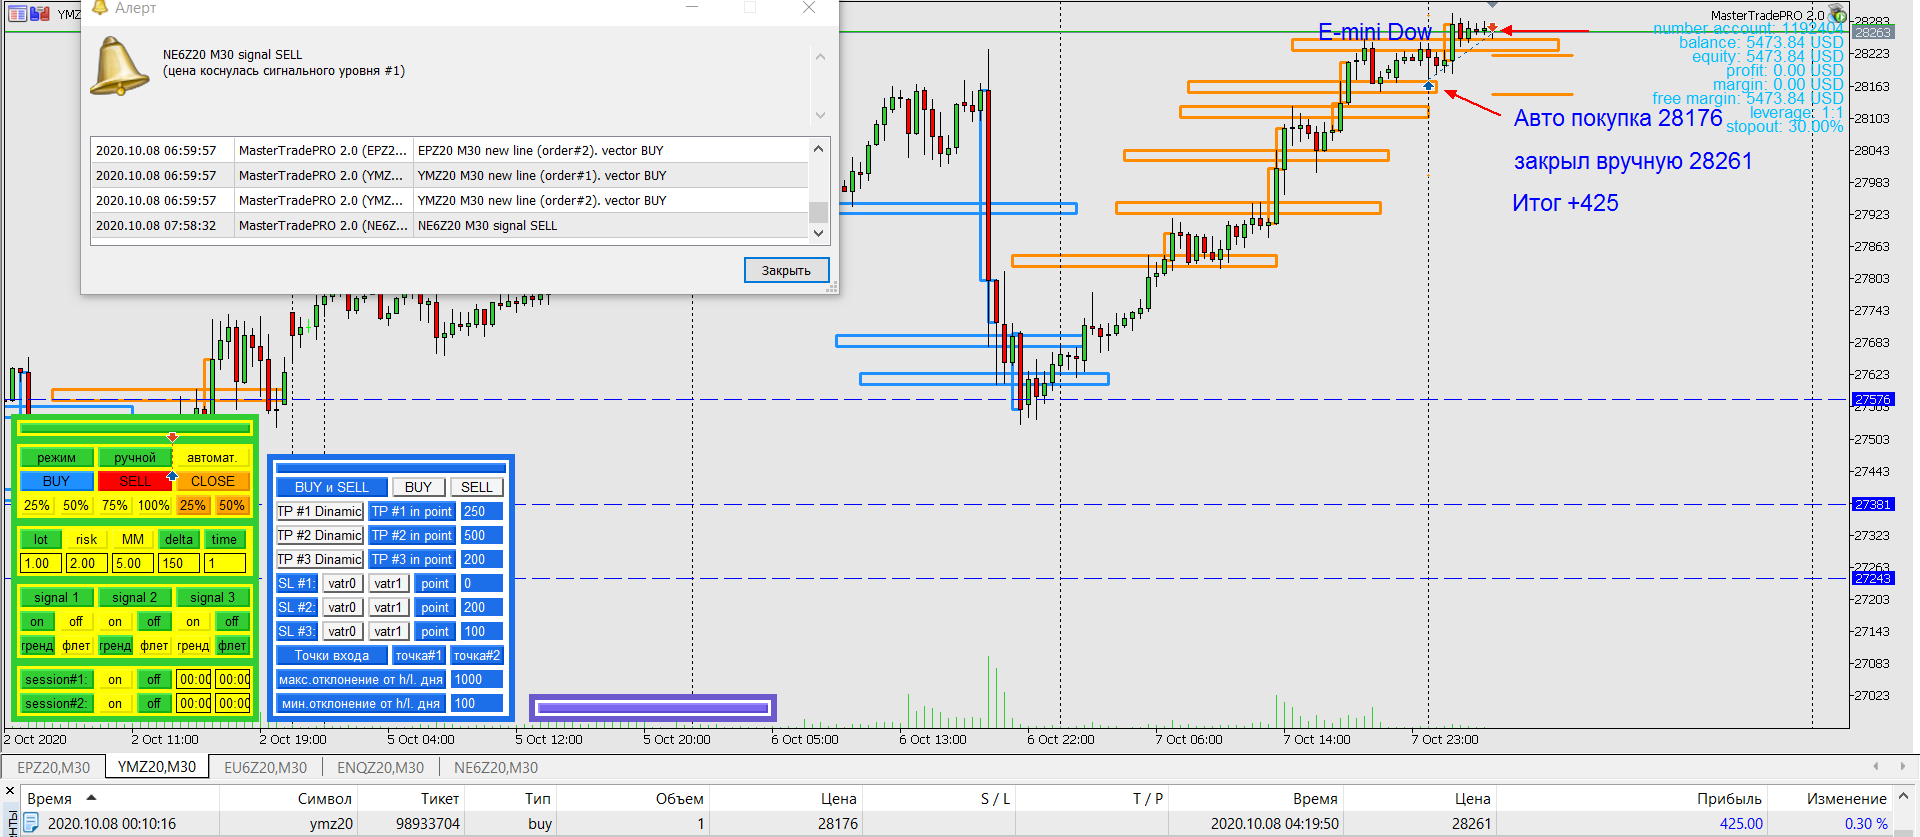
Task: Switch to the NE6Z20,M30 chart tab
Action: point(496,767)
